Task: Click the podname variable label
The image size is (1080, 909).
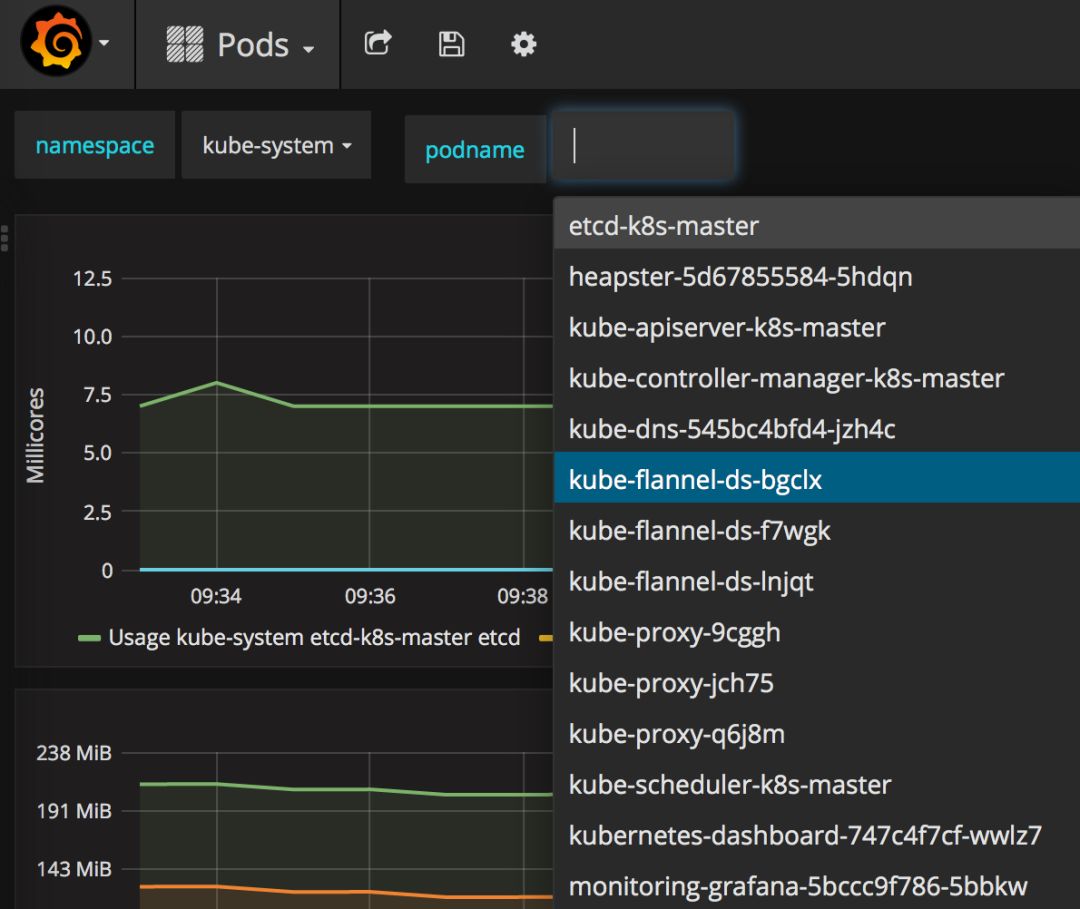Action: 475,149
